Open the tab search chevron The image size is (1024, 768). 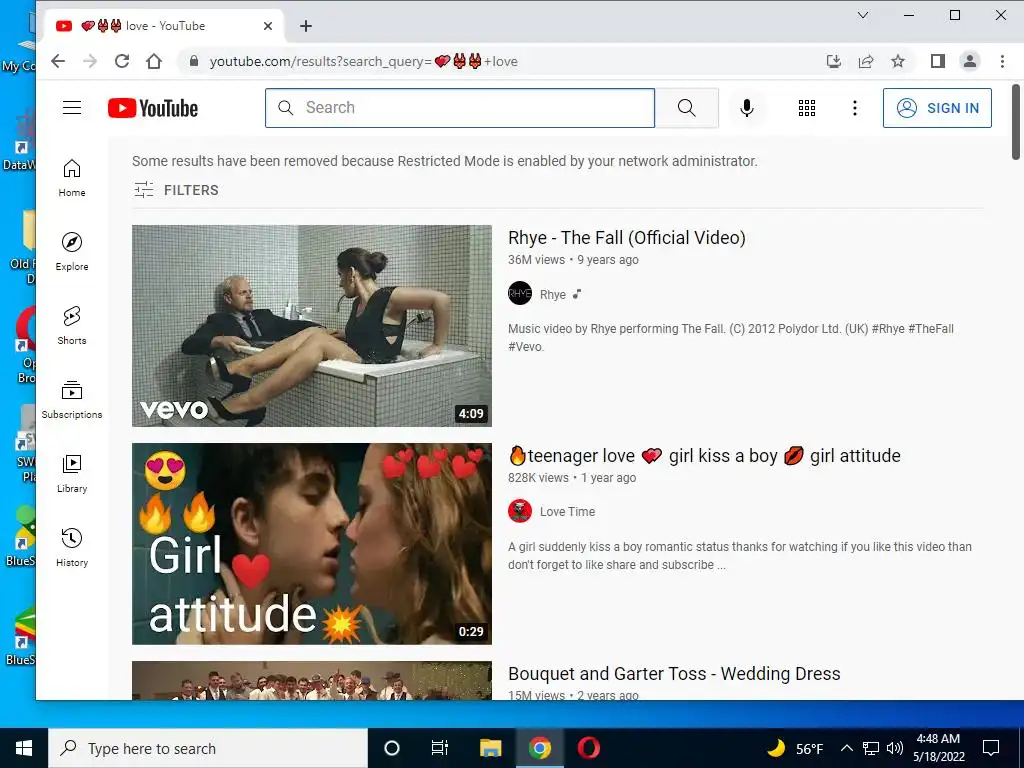863,15
